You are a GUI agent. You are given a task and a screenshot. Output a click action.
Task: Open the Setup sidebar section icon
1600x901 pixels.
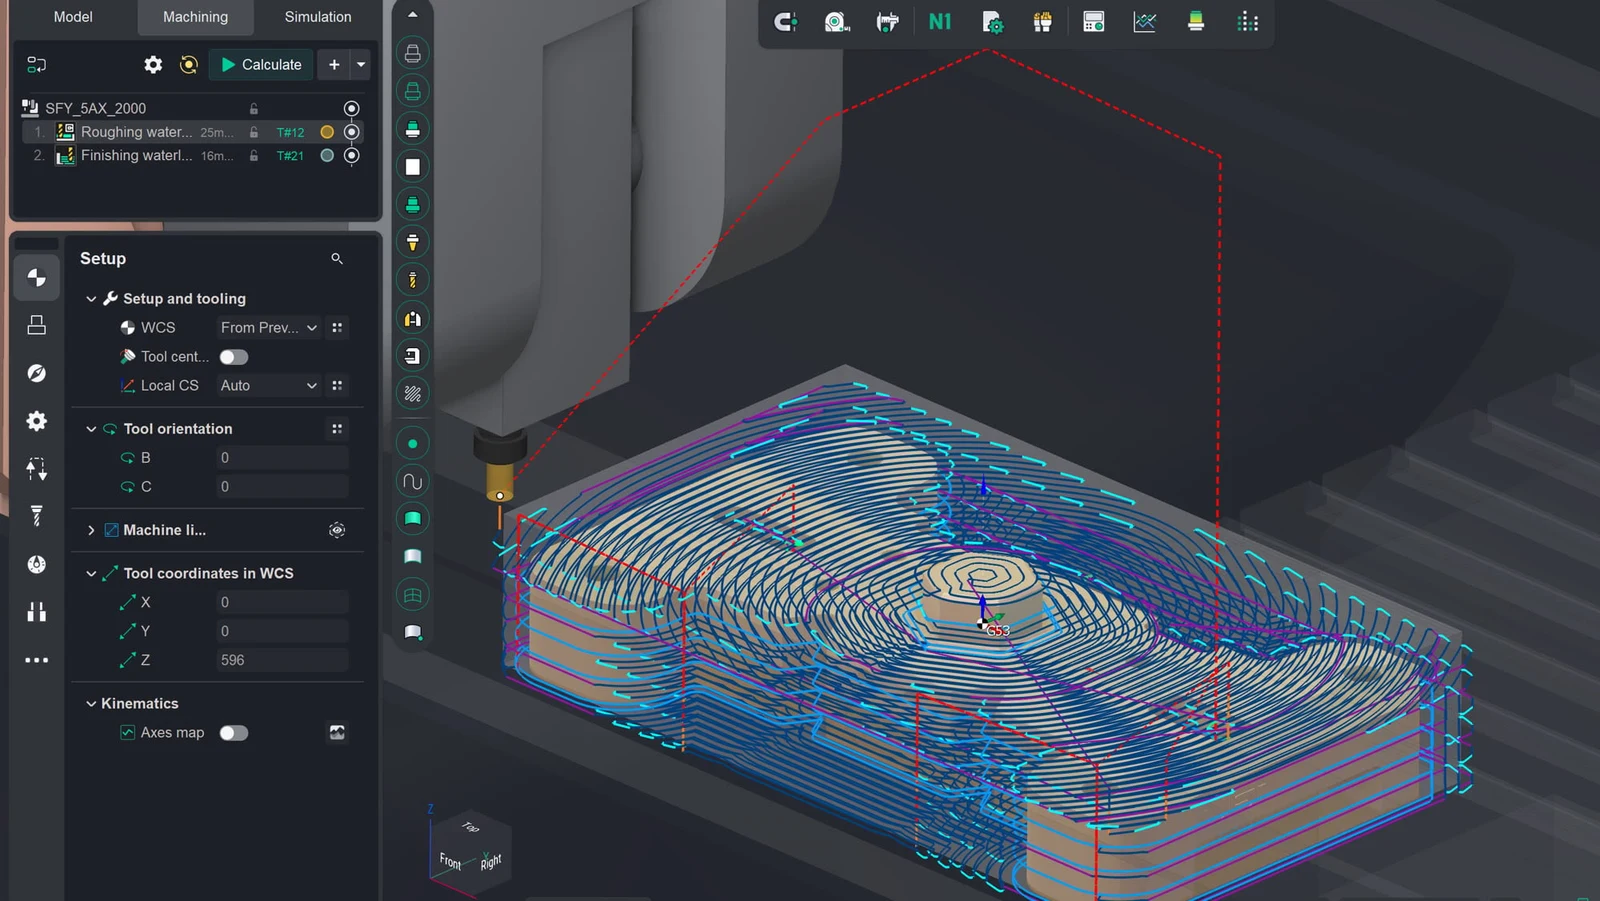37,277
